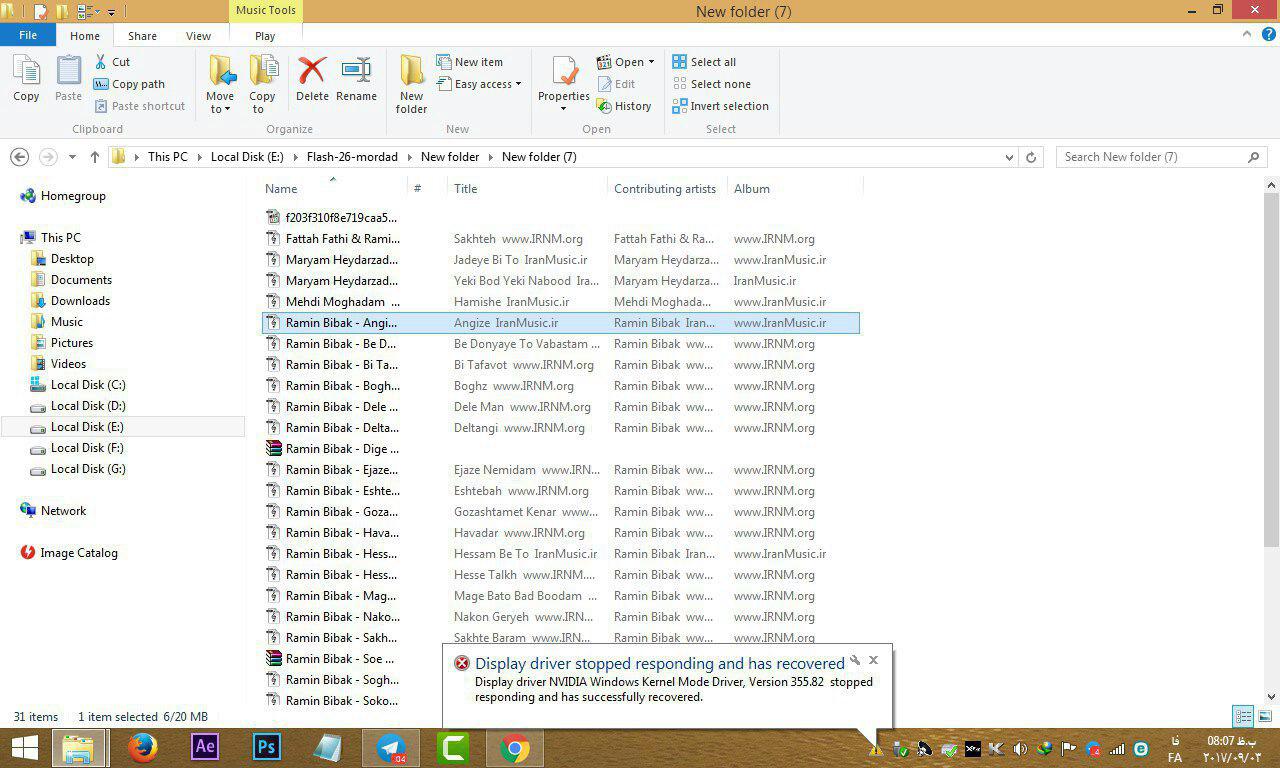Click the Edit button in Open group
1280x768 pixels.
616,84
